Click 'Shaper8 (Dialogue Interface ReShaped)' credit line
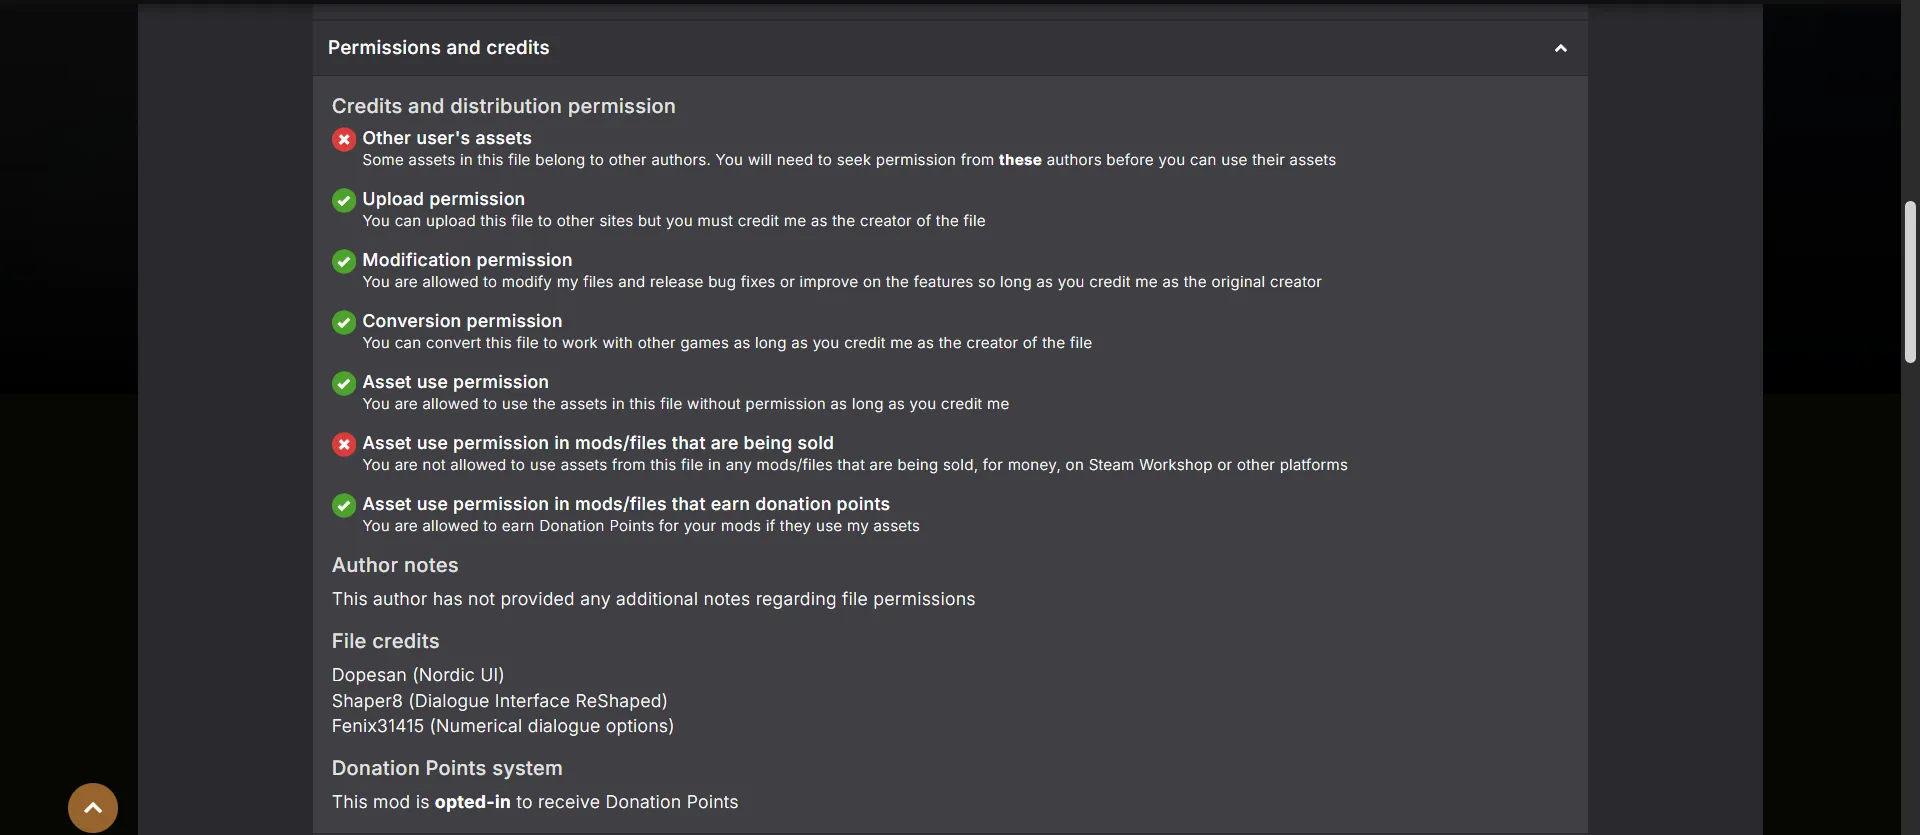The width and height of the screenshot is (1920, 835). click(499, 701)
